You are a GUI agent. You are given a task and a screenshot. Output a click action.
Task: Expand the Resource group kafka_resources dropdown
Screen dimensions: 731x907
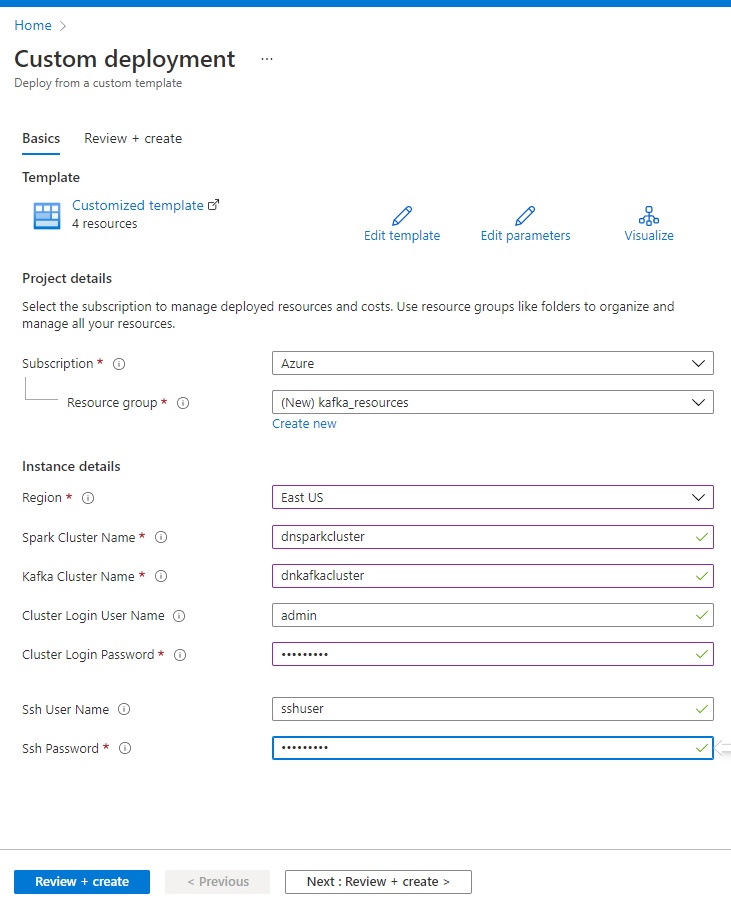point(493,402)
